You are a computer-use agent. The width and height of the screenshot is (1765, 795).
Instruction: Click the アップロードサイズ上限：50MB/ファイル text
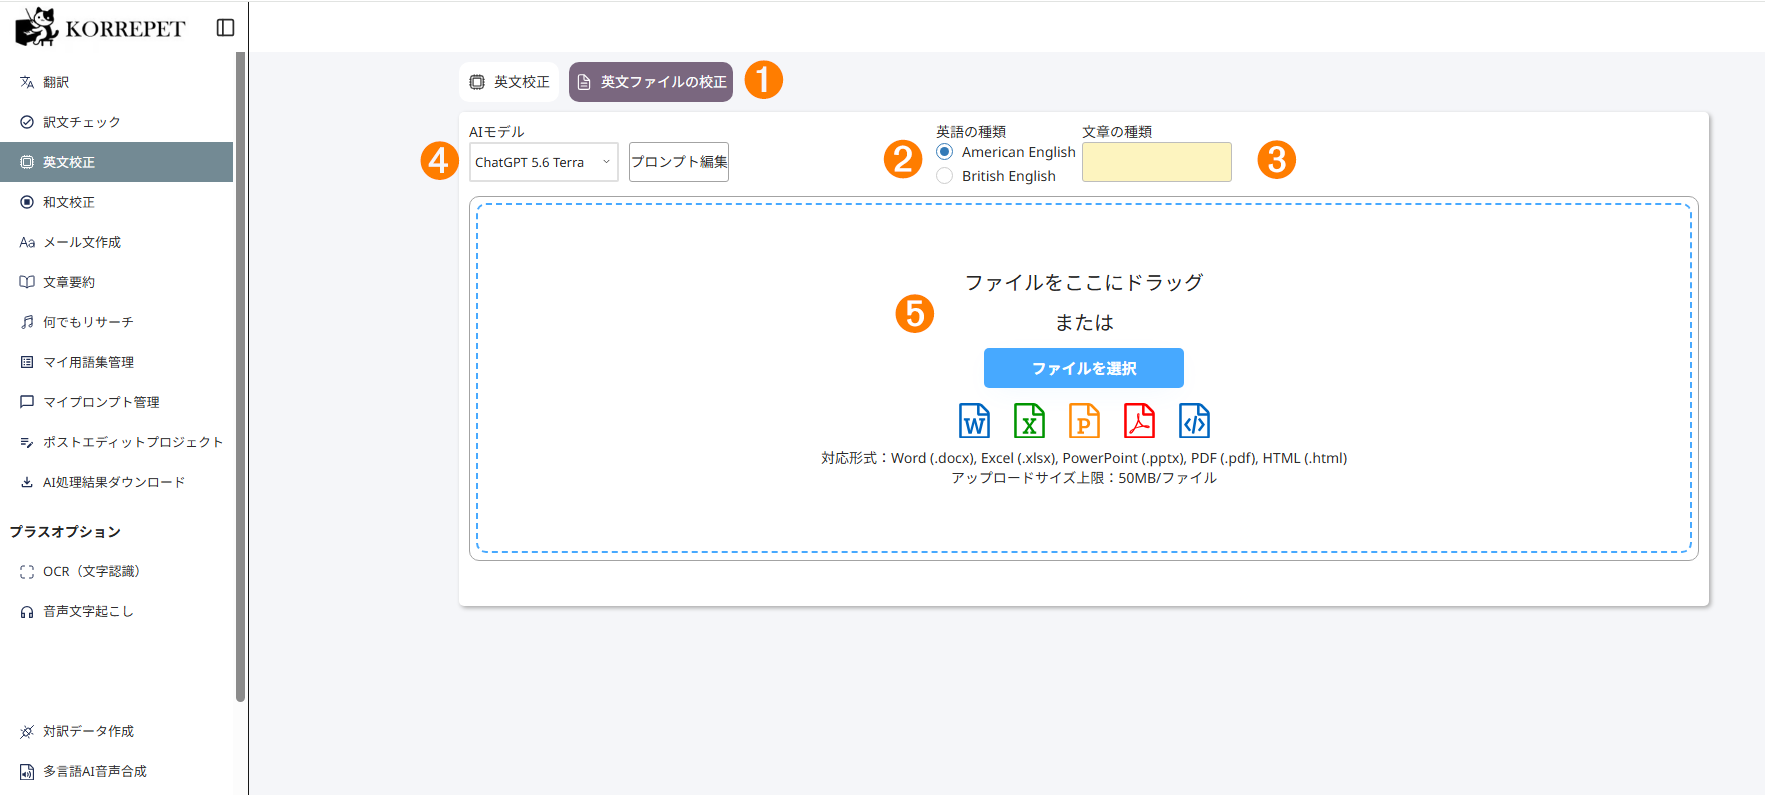tap(1084, 478)
